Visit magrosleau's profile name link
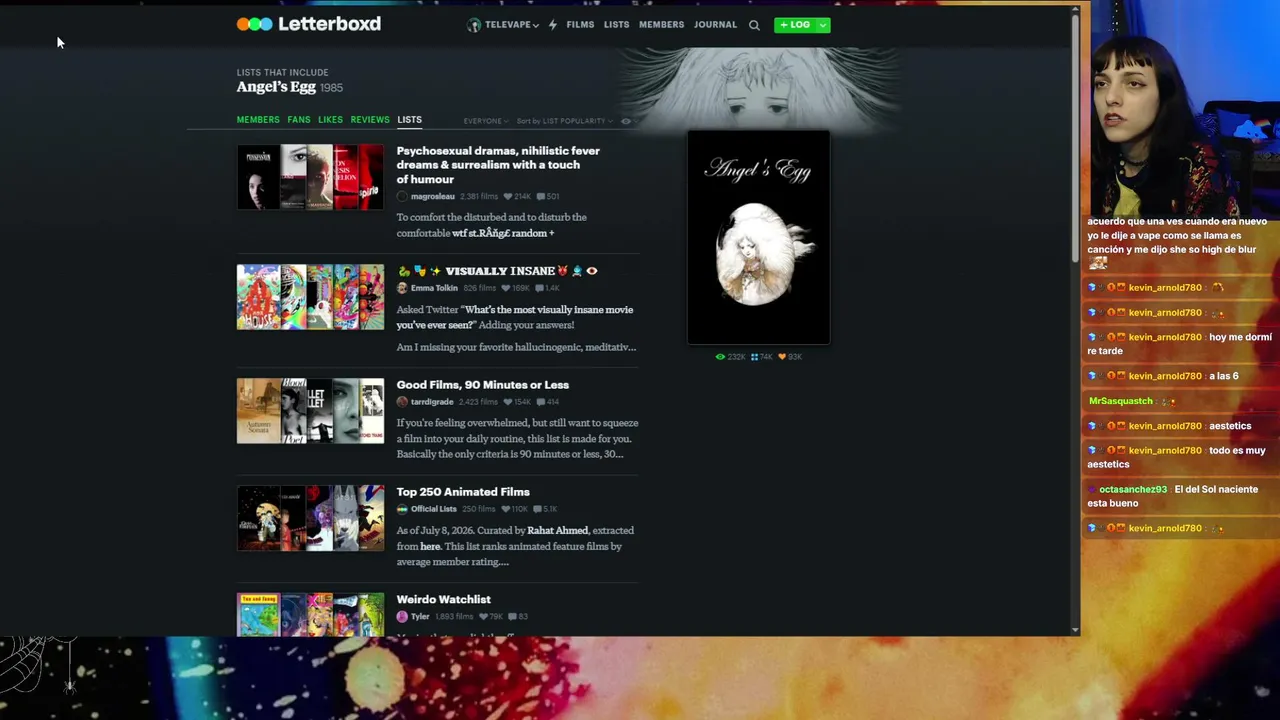This screenshot has height=720, width=1280. pyautogui.click(x=432, y=197)
